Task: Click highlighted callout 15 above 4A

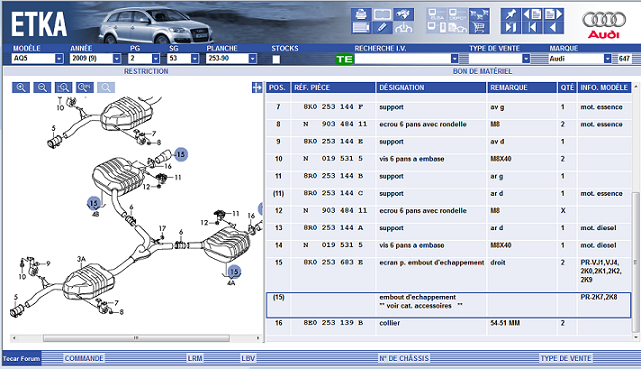Action: pos(234,272)
